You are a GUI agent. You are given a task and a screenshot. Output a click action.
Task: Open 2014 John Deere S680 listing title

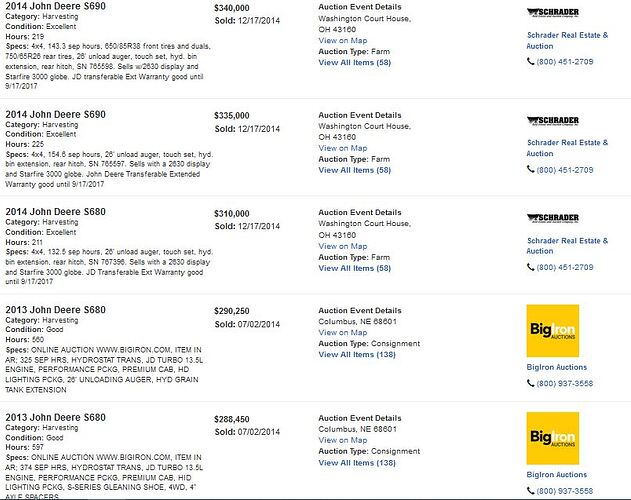[x=56, y=212]
